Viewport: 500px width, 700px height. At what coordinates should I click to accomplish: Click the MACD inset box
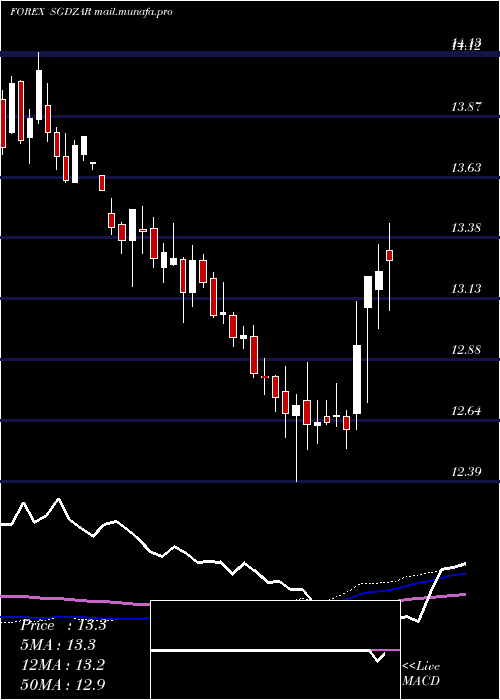pos(275,650)
